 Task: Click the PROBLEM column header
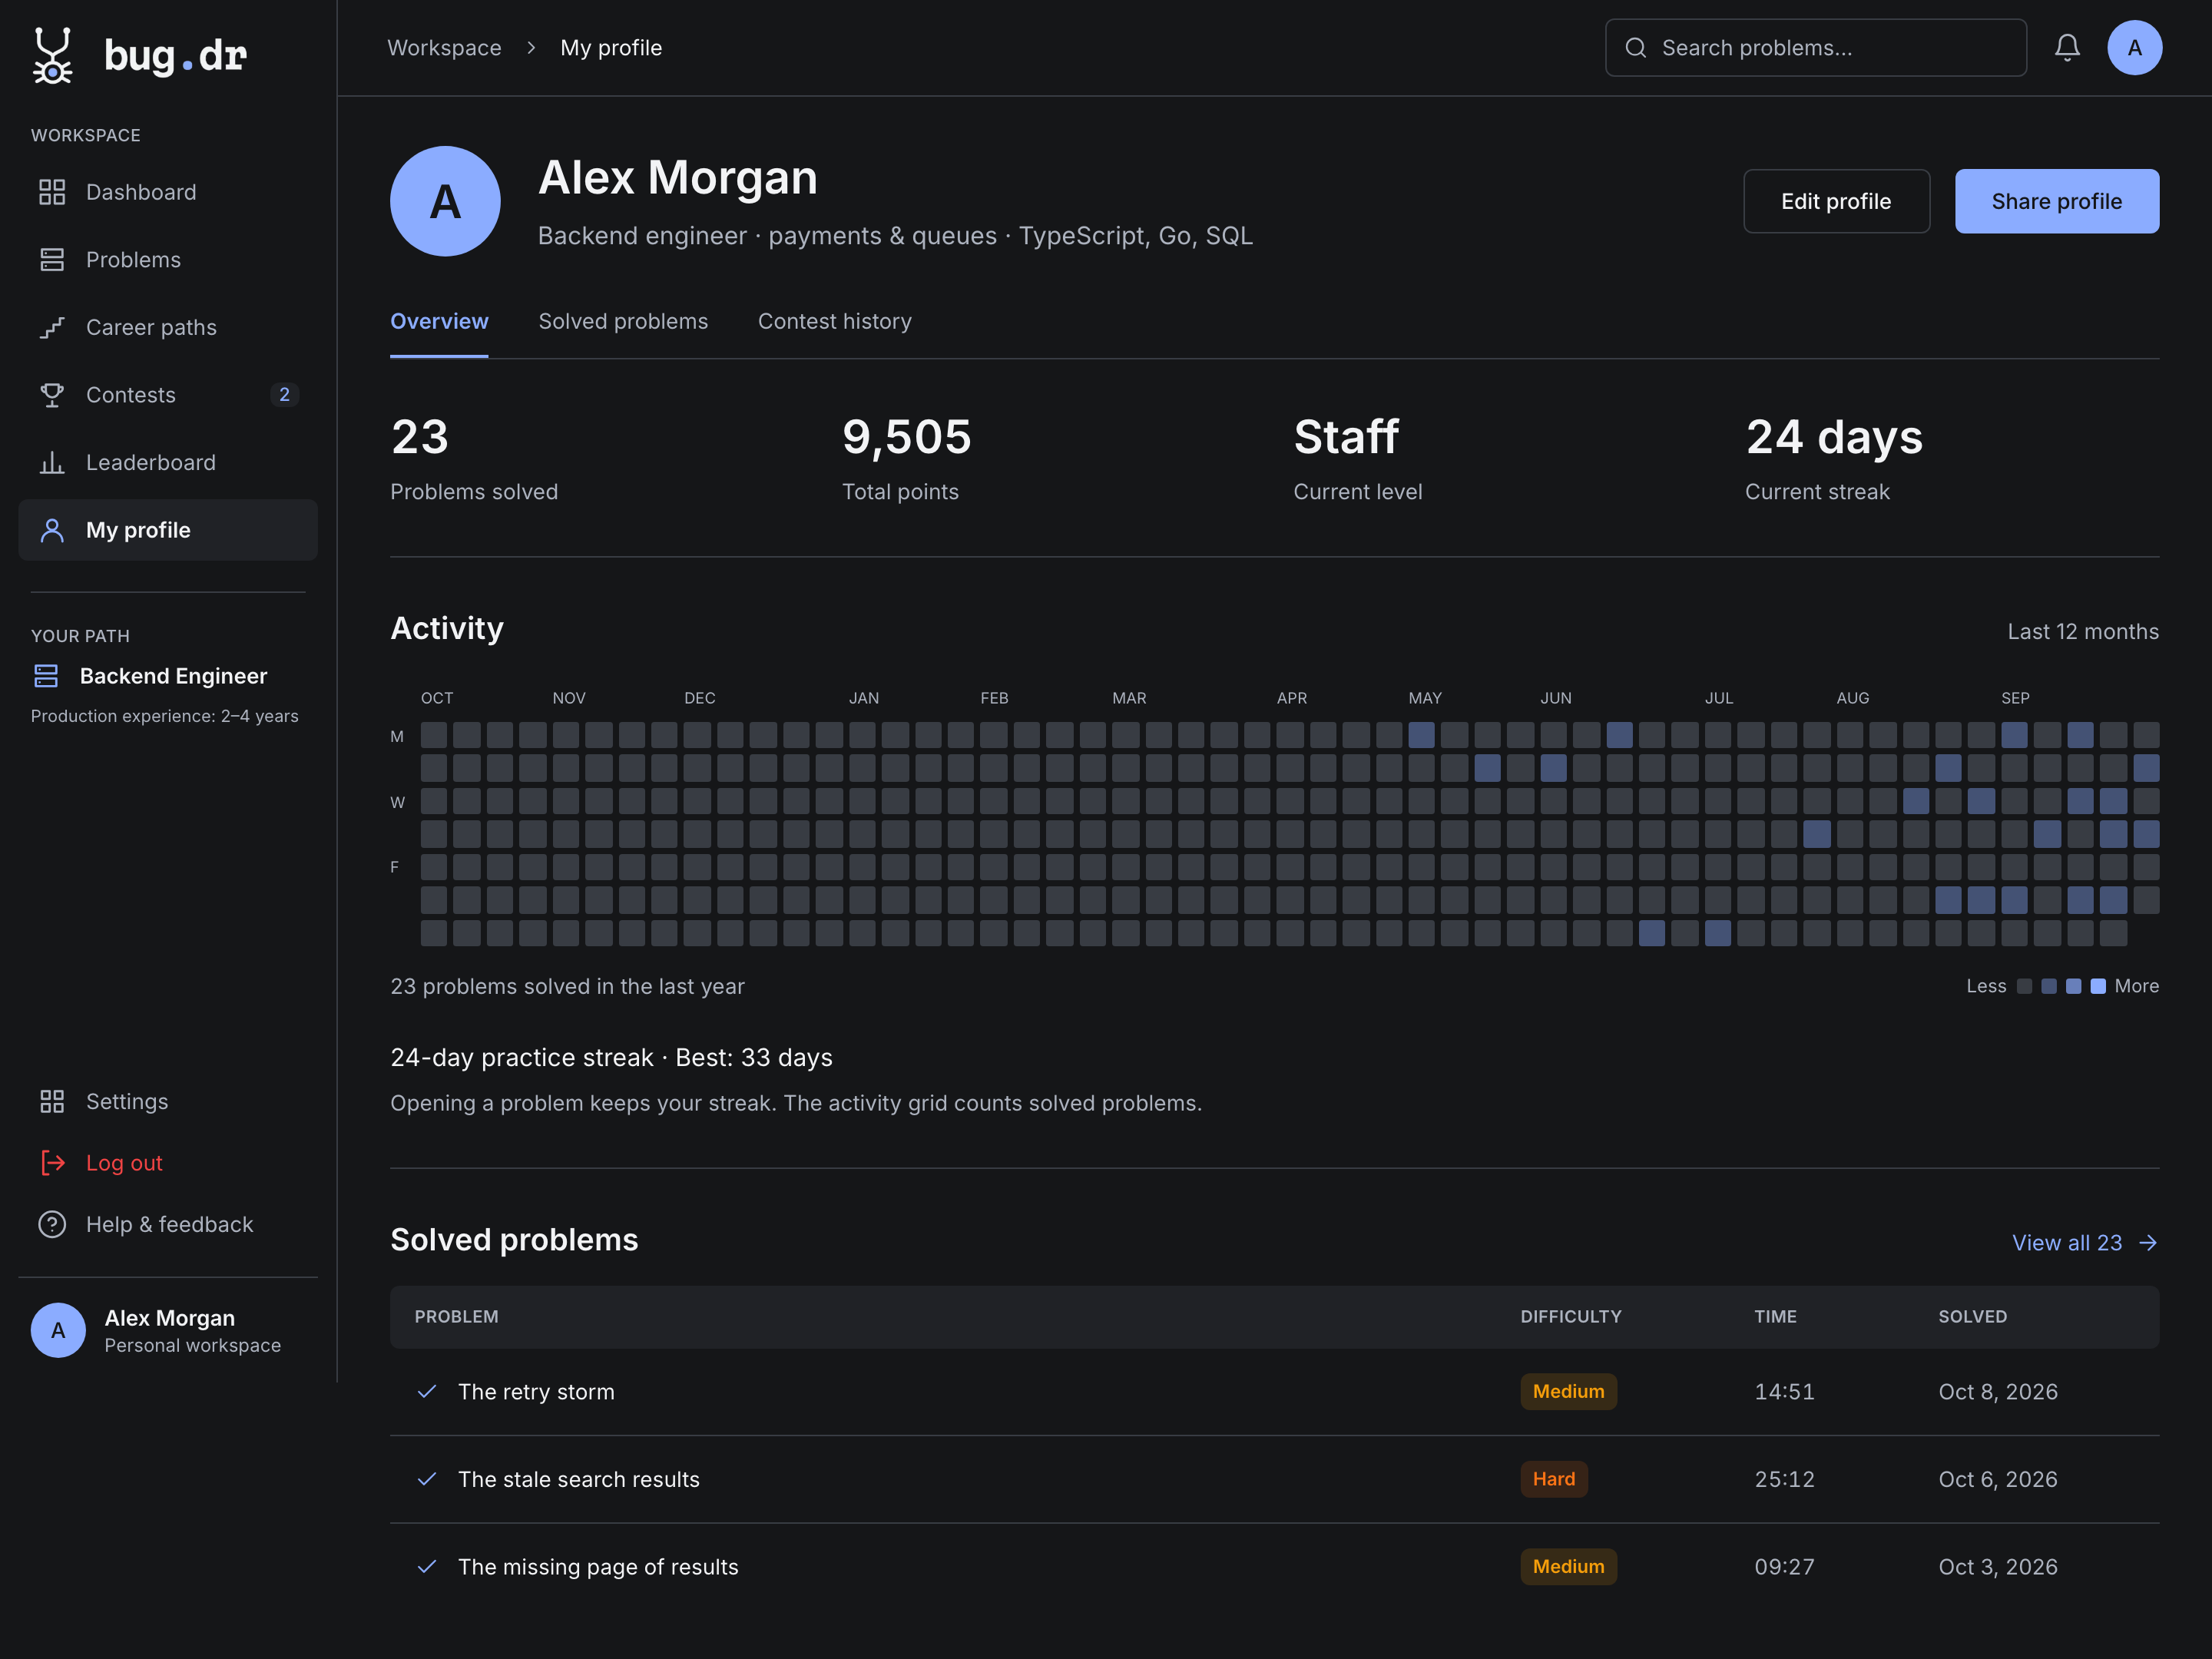click(456, 1317)
